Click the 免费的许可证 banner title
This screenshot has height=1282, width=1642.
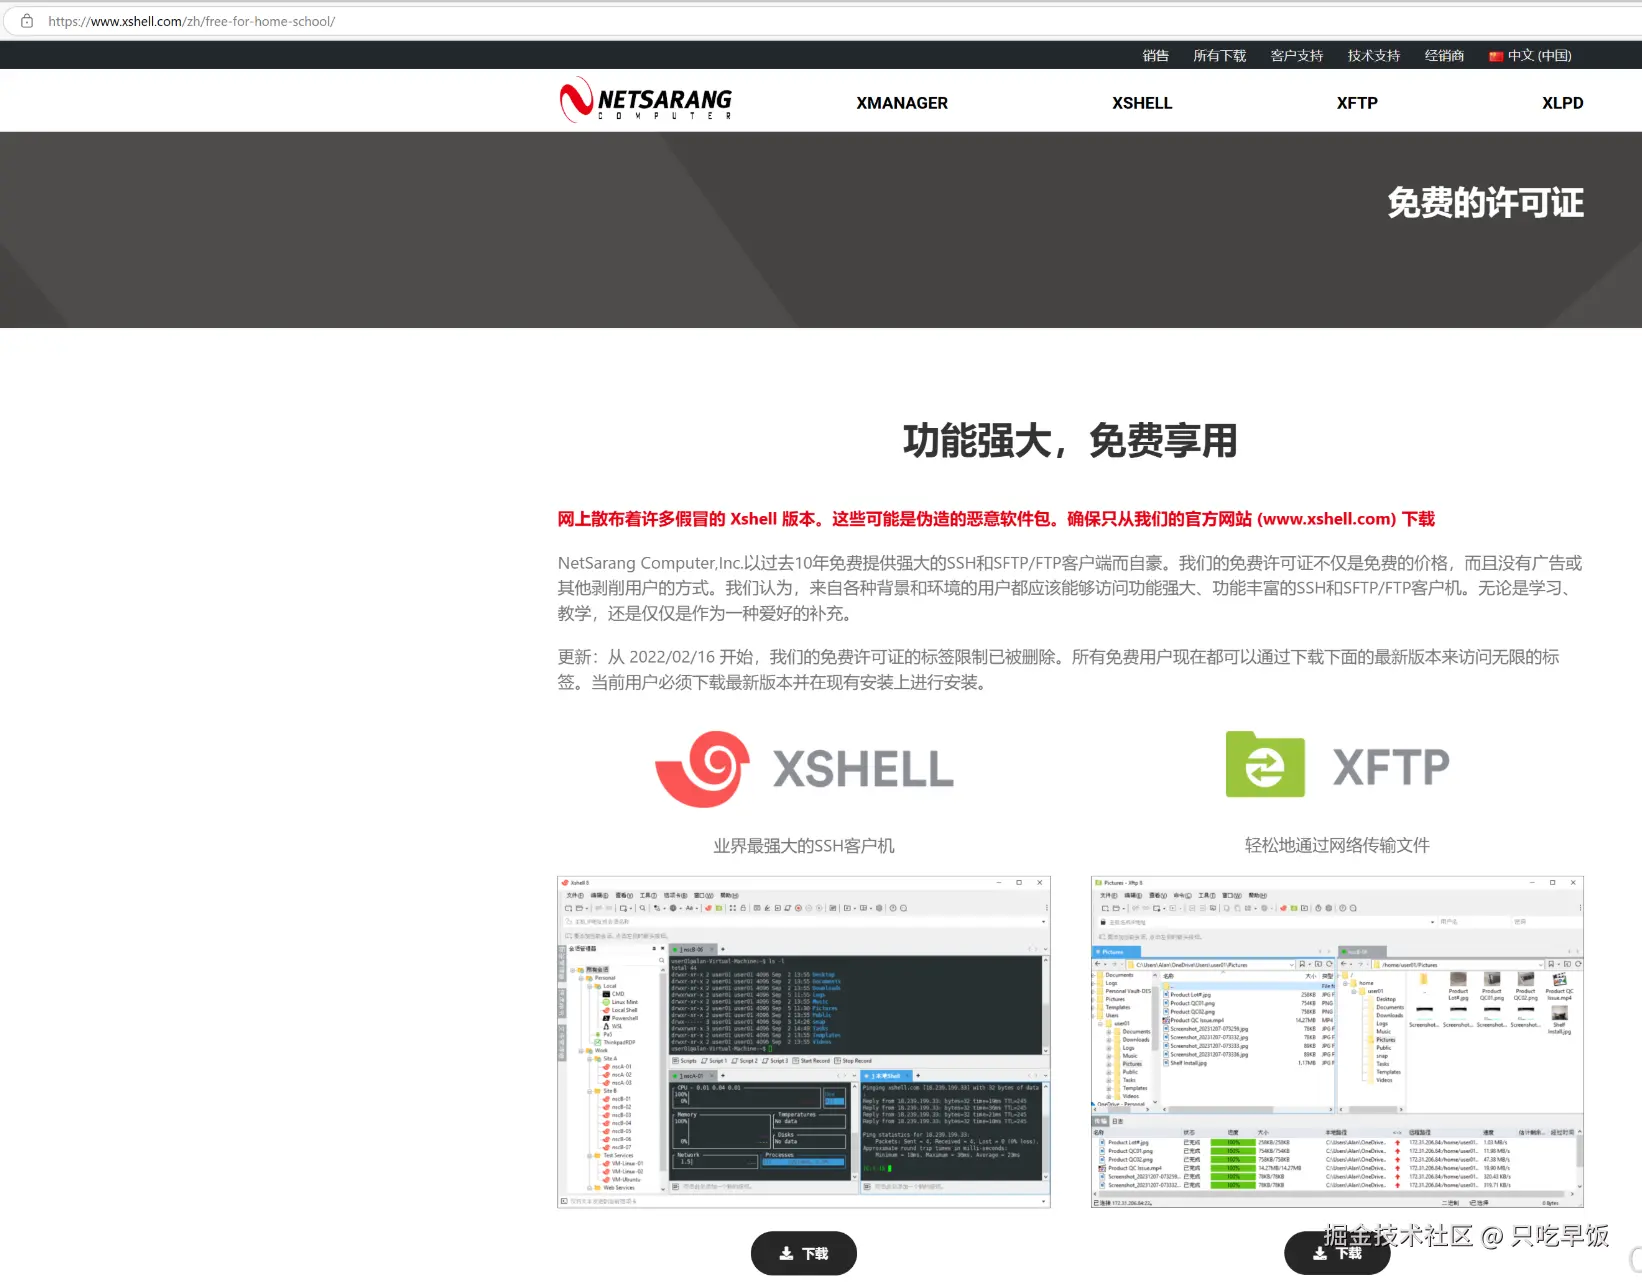[1485, 203]
